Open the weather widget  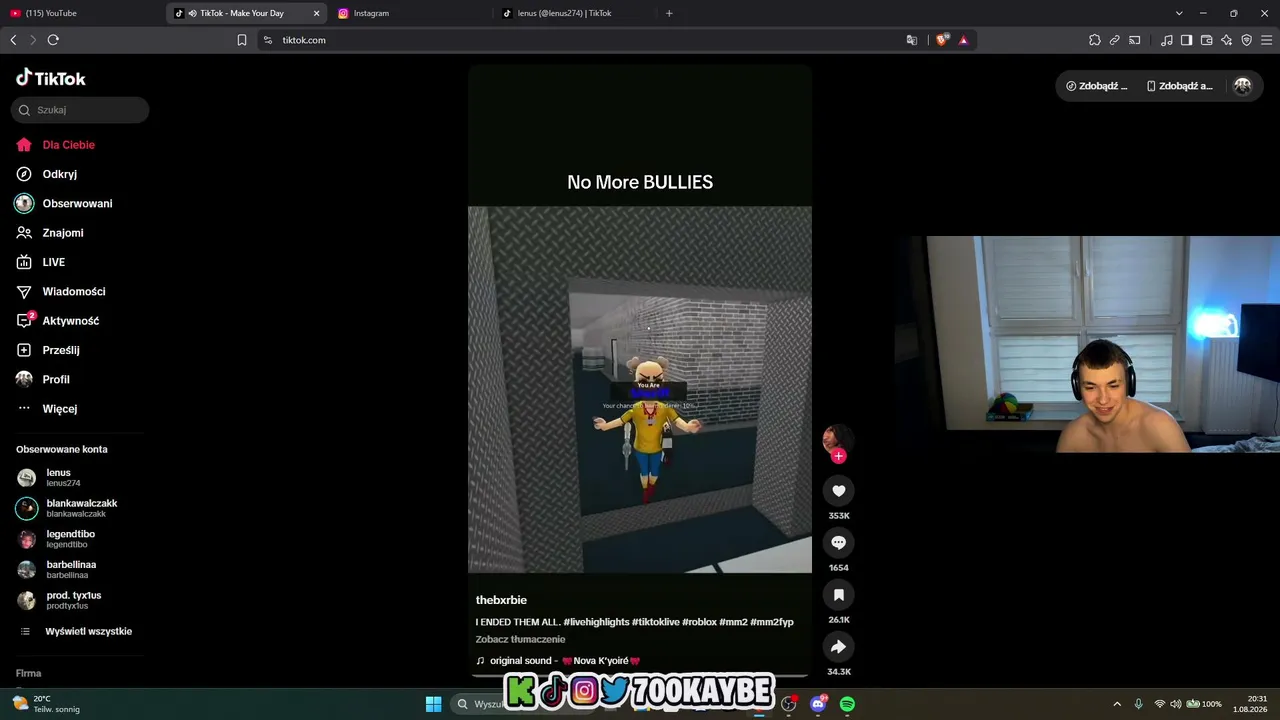(x=45, y=704)
